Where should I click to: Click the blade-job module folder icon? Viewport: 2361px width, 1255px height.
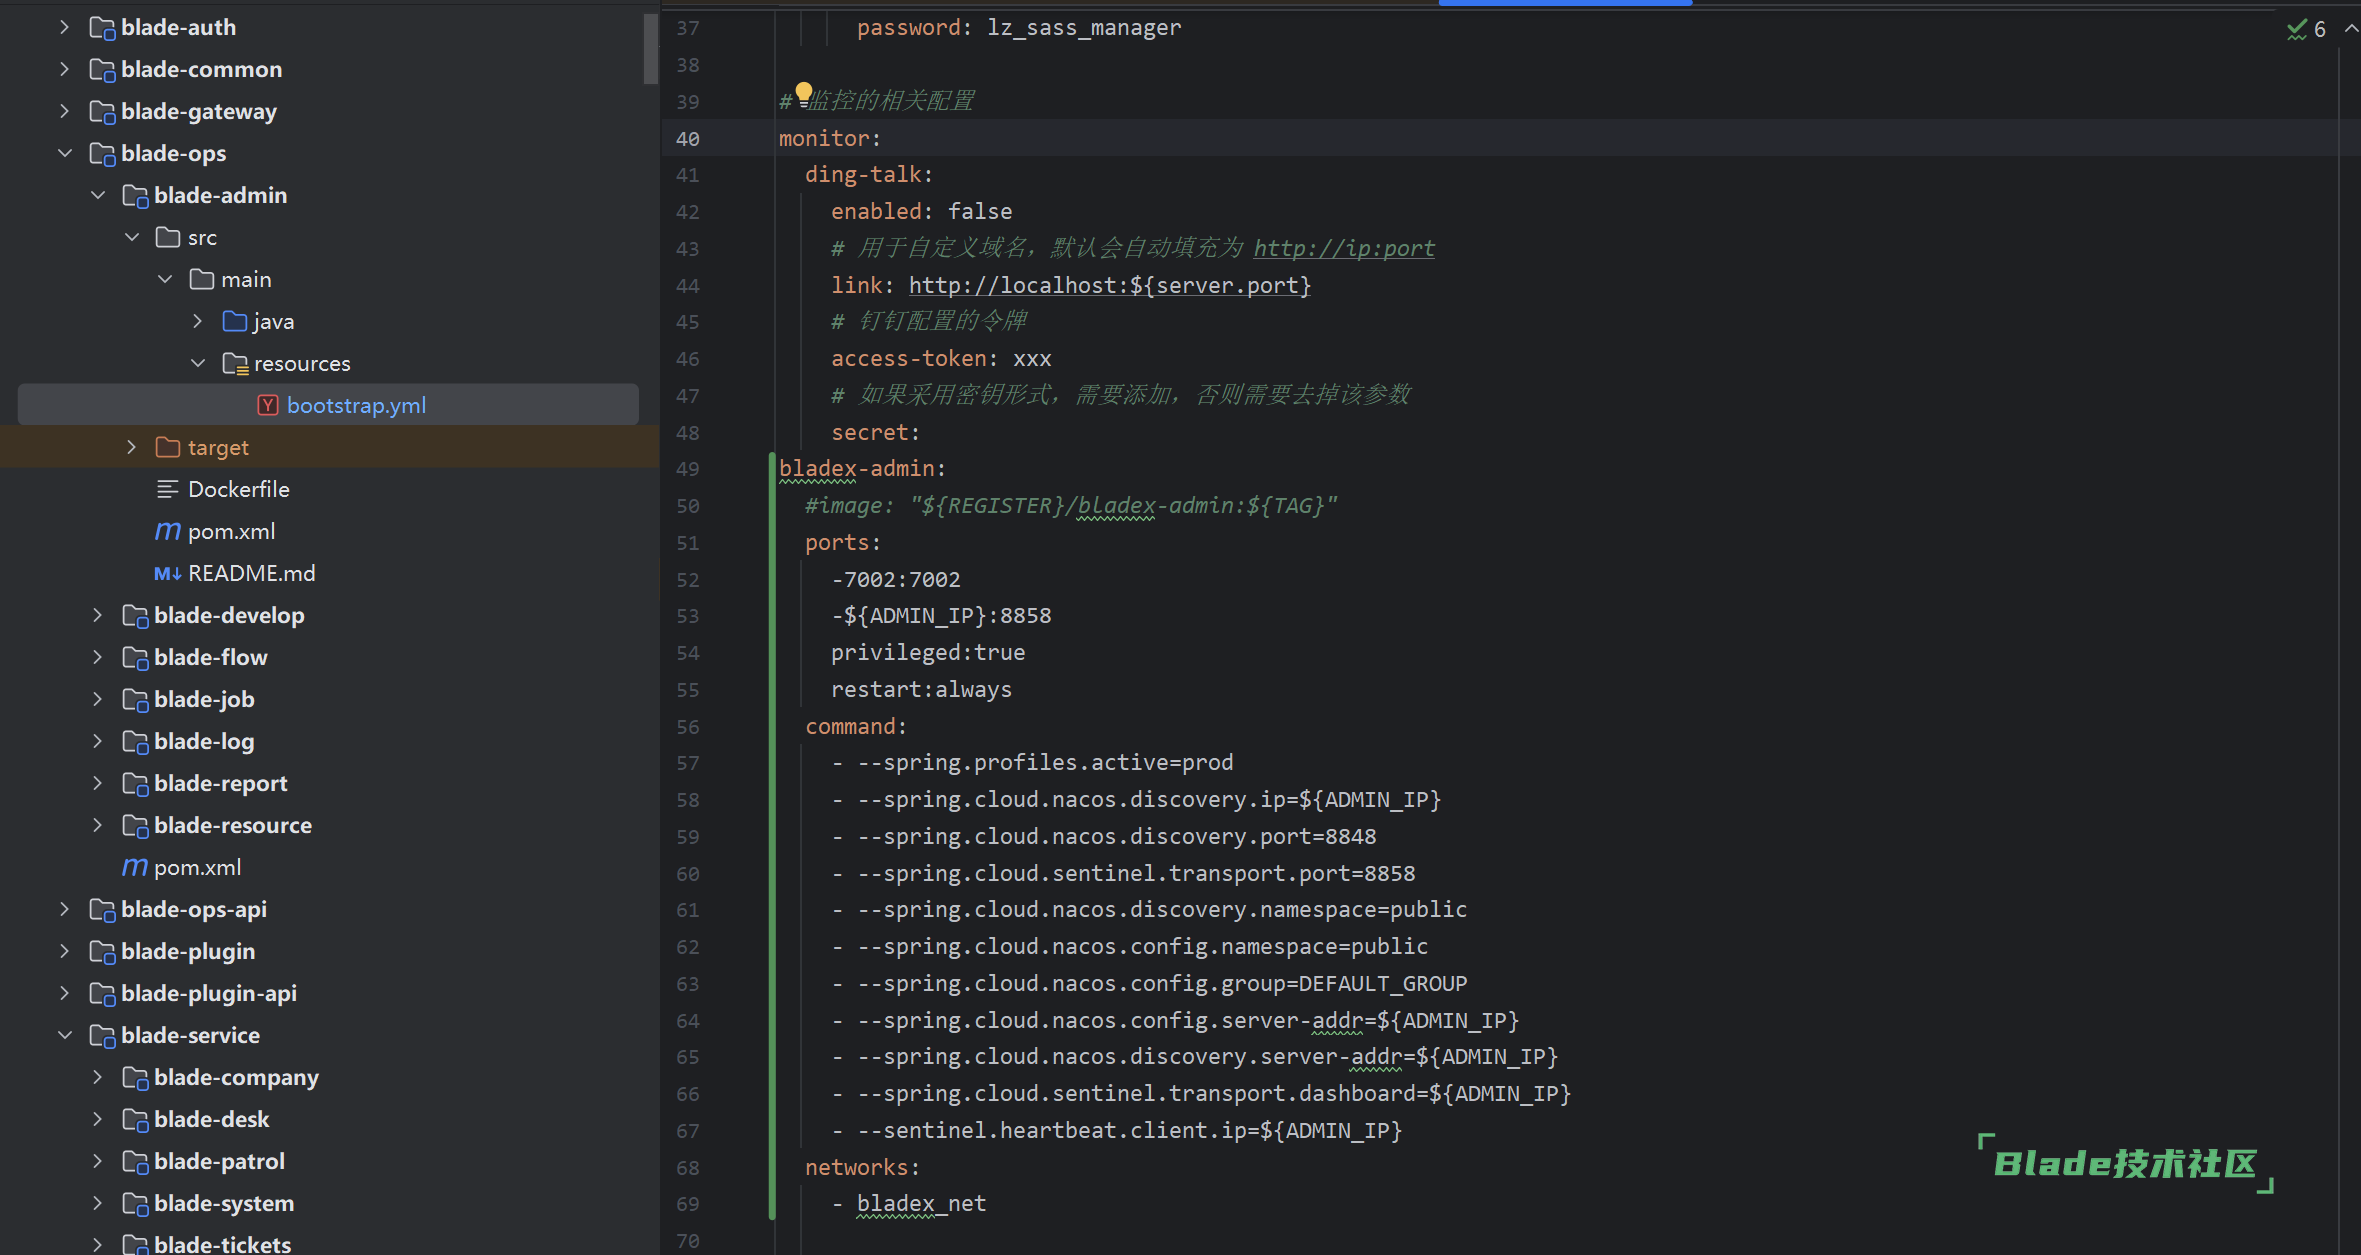click(135, 700)
